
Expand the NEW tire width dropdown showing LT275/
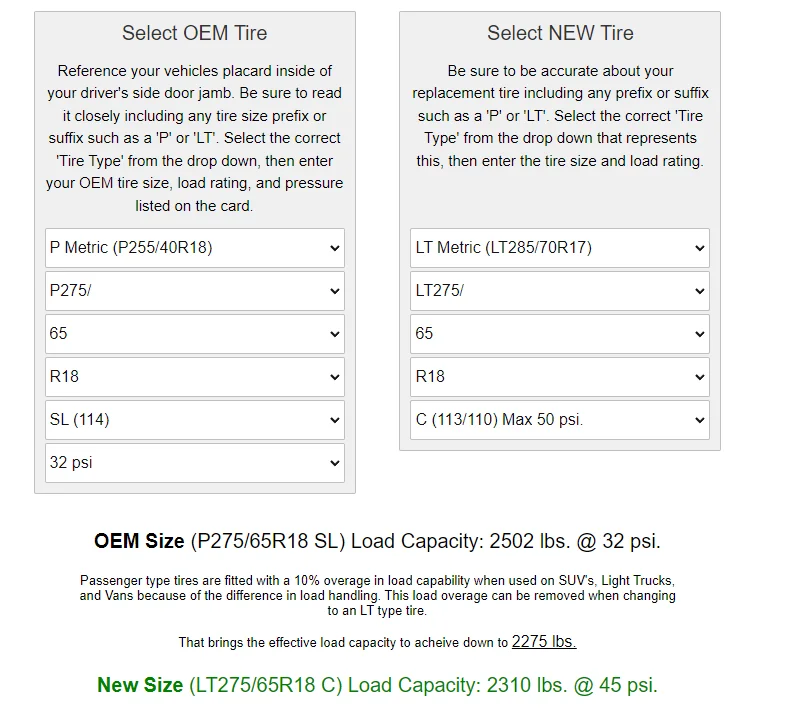[x=559, y=291]
